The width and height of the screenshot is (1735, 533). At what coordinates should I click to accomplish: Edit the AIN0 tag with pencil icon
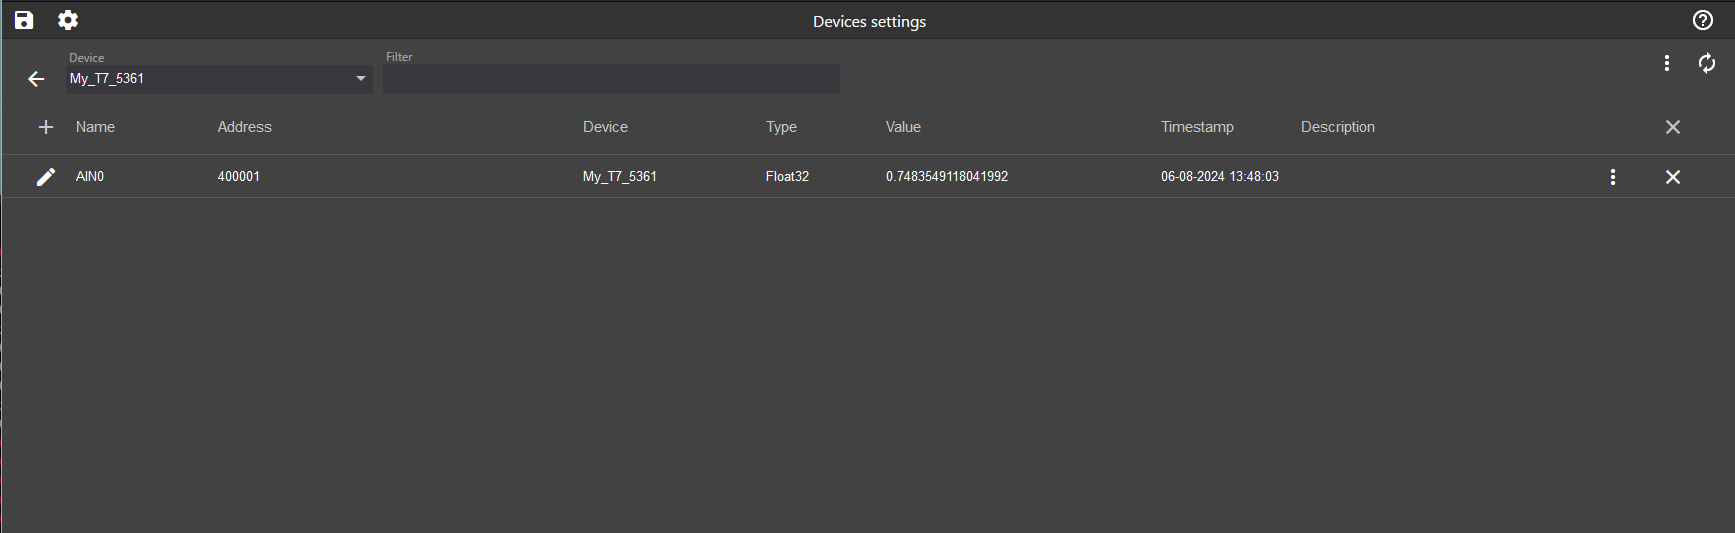click(x=45, y=177)
